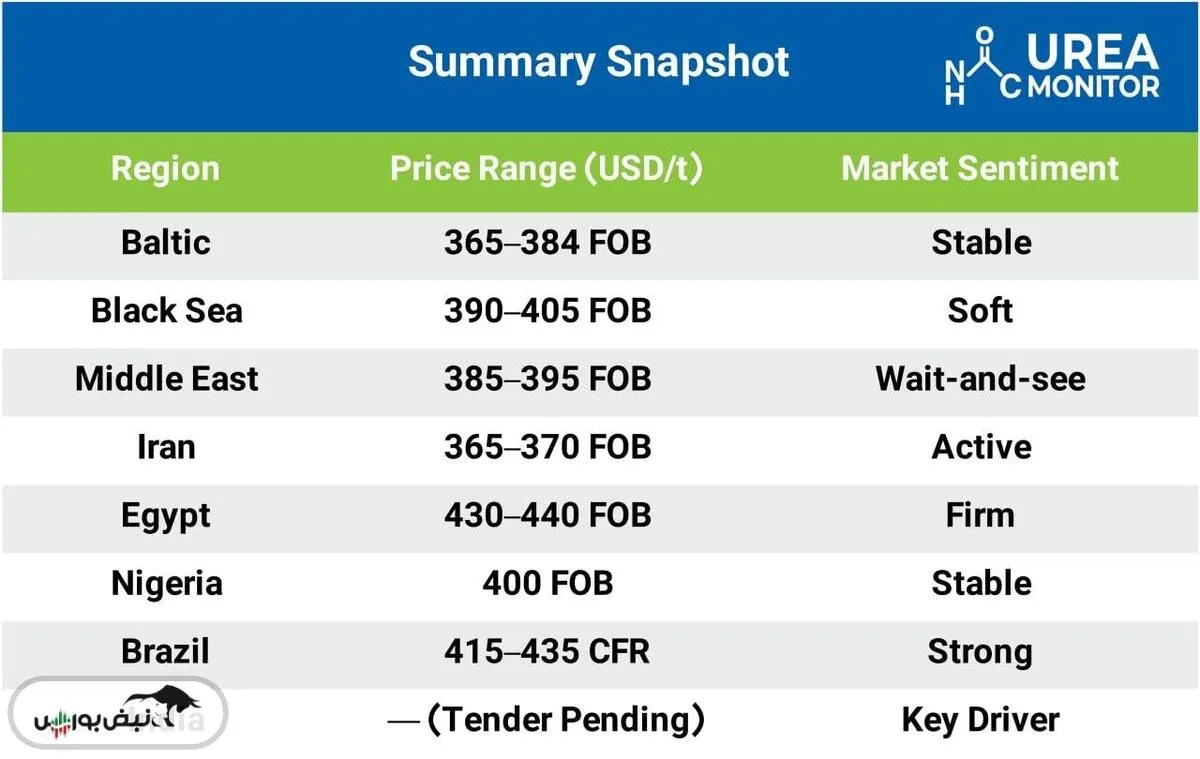Click the Urea Monitor molecule logo
The width and height of the screenshot is (1200, 759).
click(x=1052, y=66)
